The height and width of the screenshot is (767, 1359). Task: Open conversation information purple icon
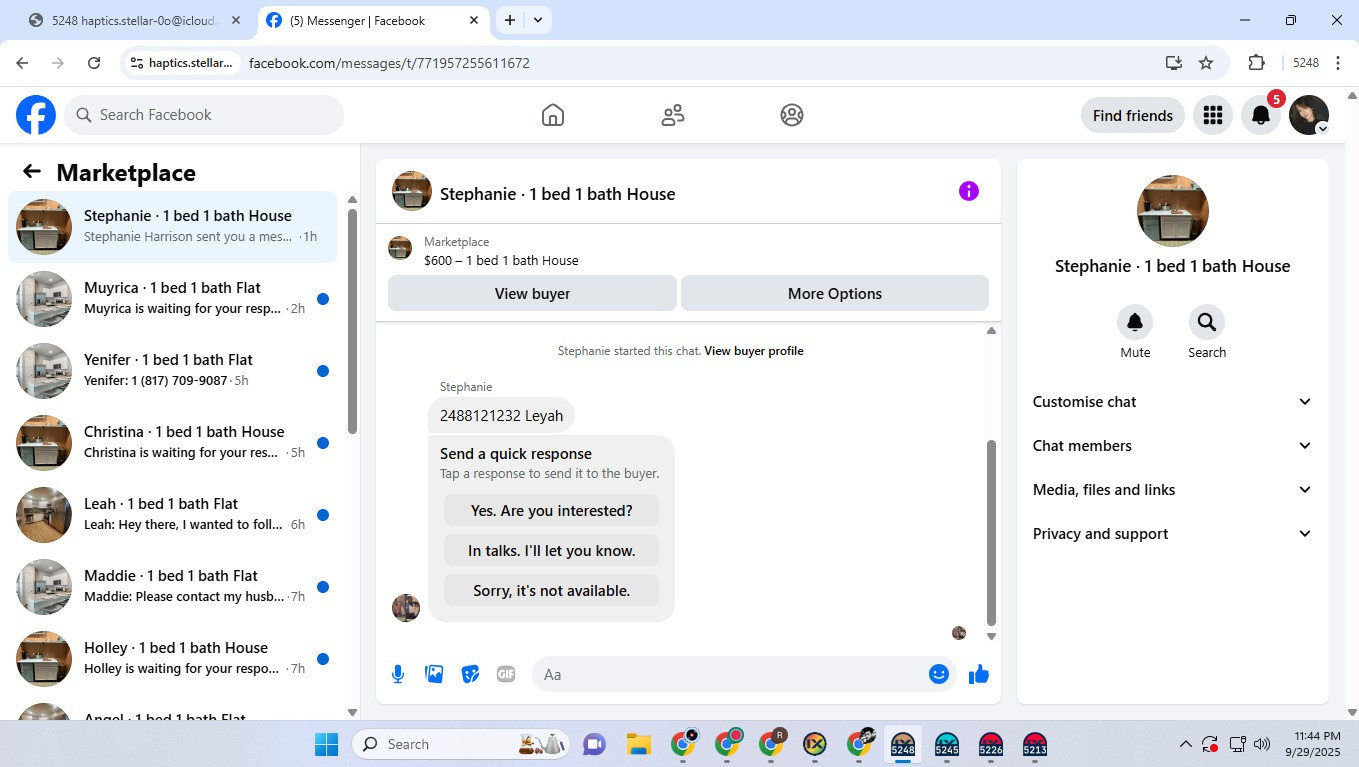(x=969, y=191)
